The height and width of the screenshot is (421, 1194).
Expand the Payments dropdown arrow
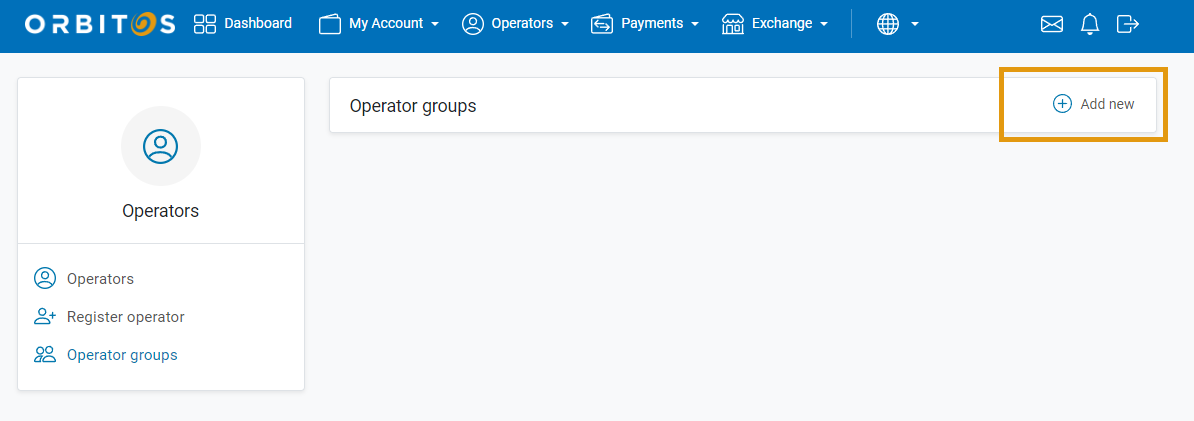tap(695, 24)
